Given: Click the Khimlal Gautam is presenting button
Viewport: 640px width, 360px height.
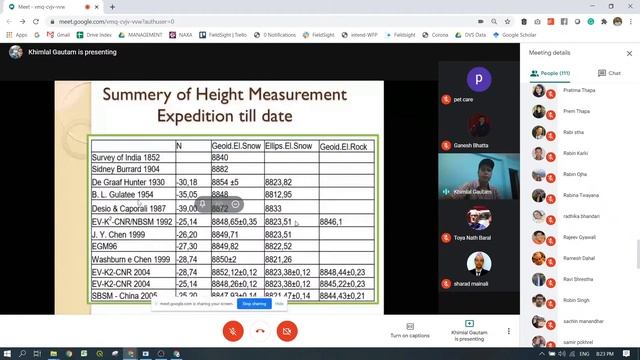Looking at the screenshot, I should point(469,331).
